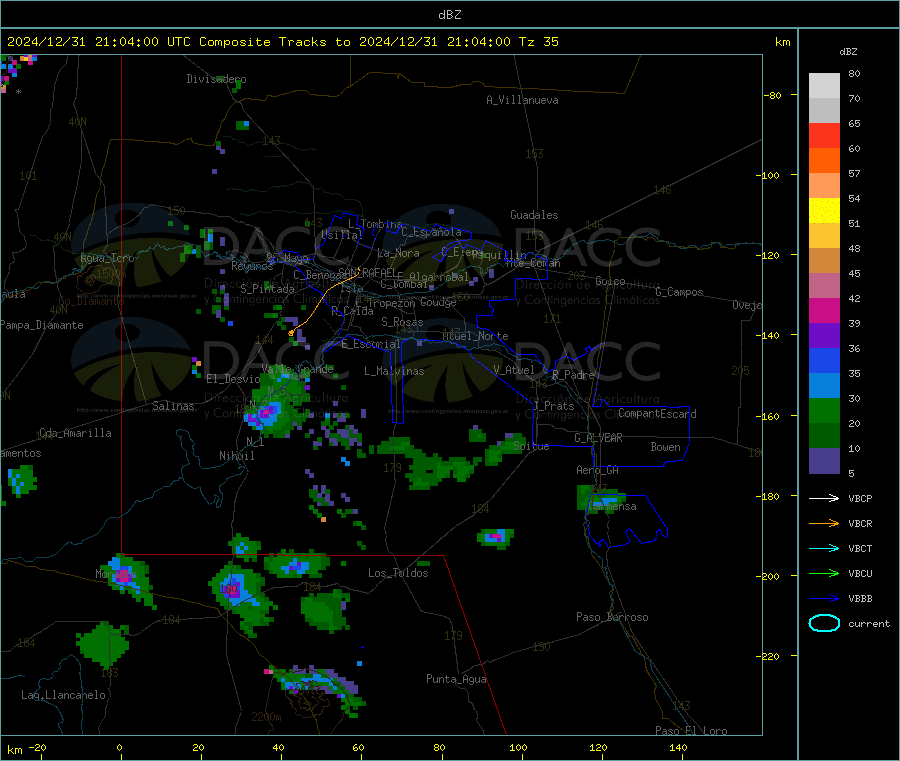Click the Pampa_Diamante place label

pos(42,325)
